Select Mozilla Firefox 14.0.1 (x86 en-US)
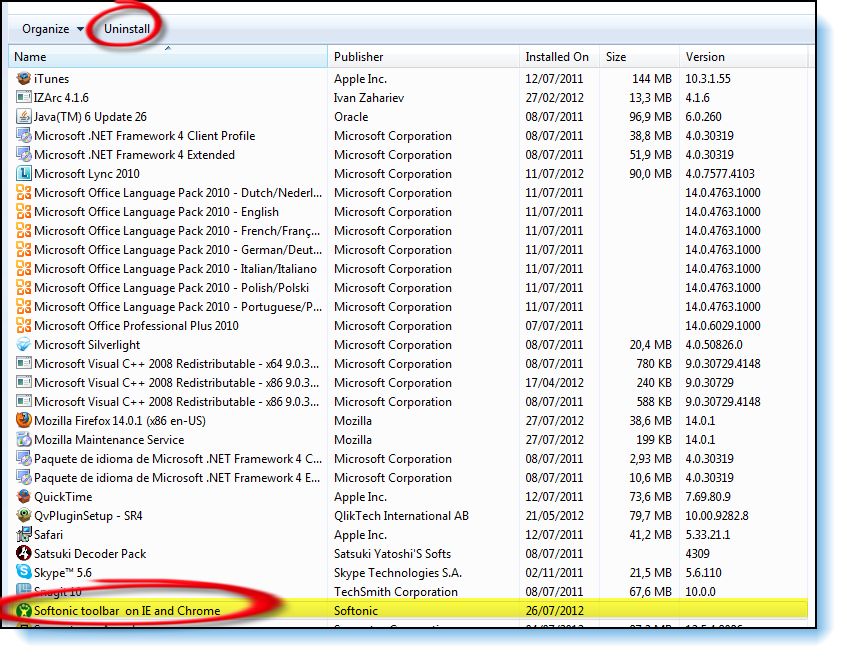The image size is (847, 659). coord(120,420)
